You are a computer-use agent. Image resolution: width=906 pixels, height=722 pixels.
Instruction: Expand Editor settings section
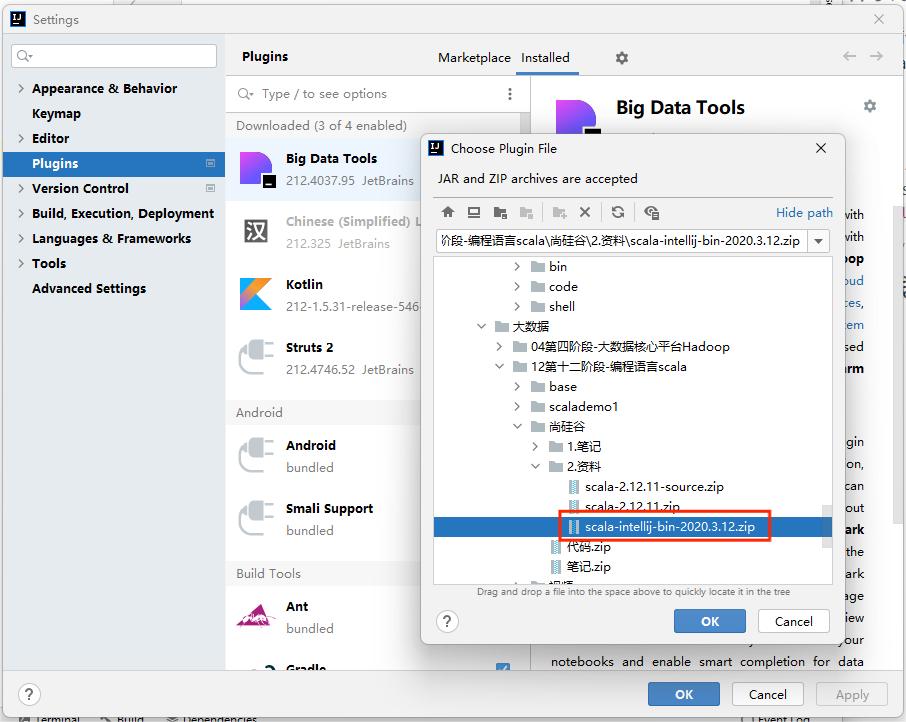click(x=21, y=138)
